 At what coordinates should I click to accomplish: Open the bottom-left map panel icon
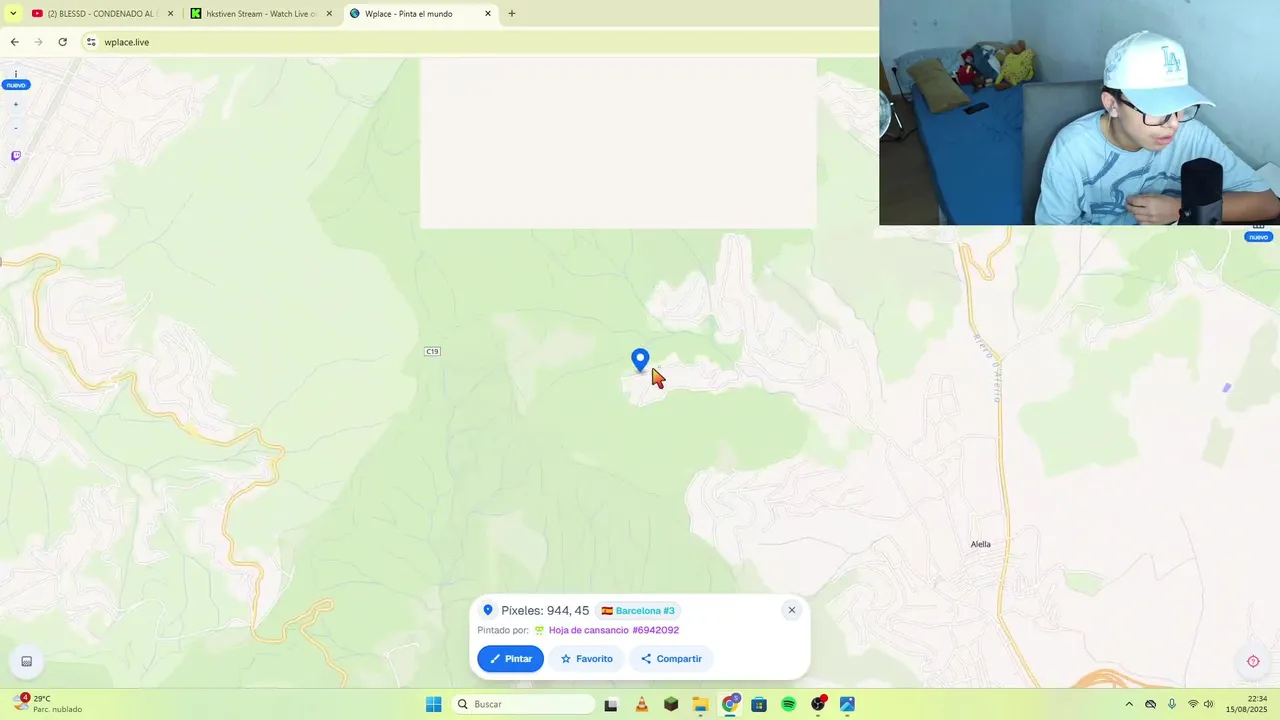pos(27,661)
